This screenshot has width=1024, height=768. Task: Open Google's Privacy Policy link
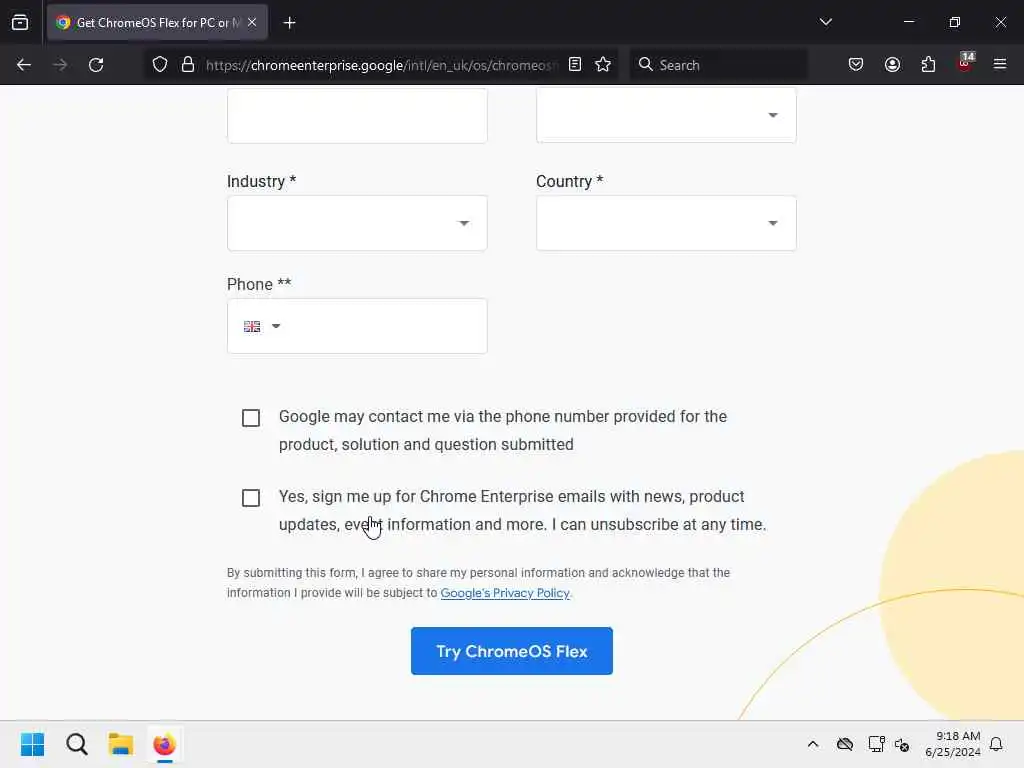coord(505,593)
